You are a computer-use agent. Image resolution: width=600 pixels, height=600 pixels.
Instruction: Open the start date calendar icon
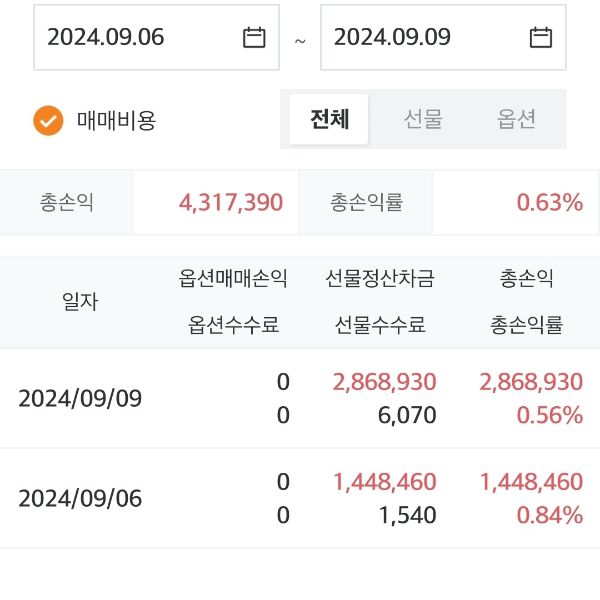(254, 38)
